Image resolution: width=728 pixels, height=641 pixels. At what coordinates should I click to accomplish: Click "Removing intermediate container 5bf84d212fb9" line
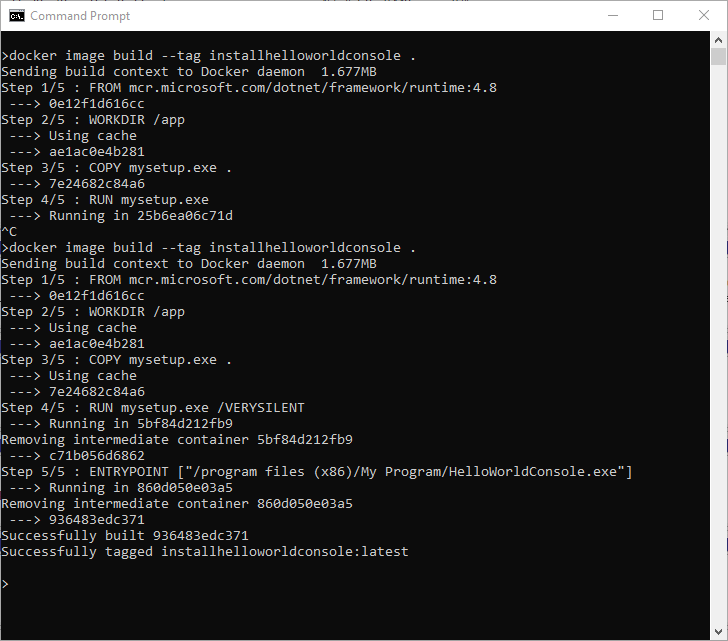point(177,440)
